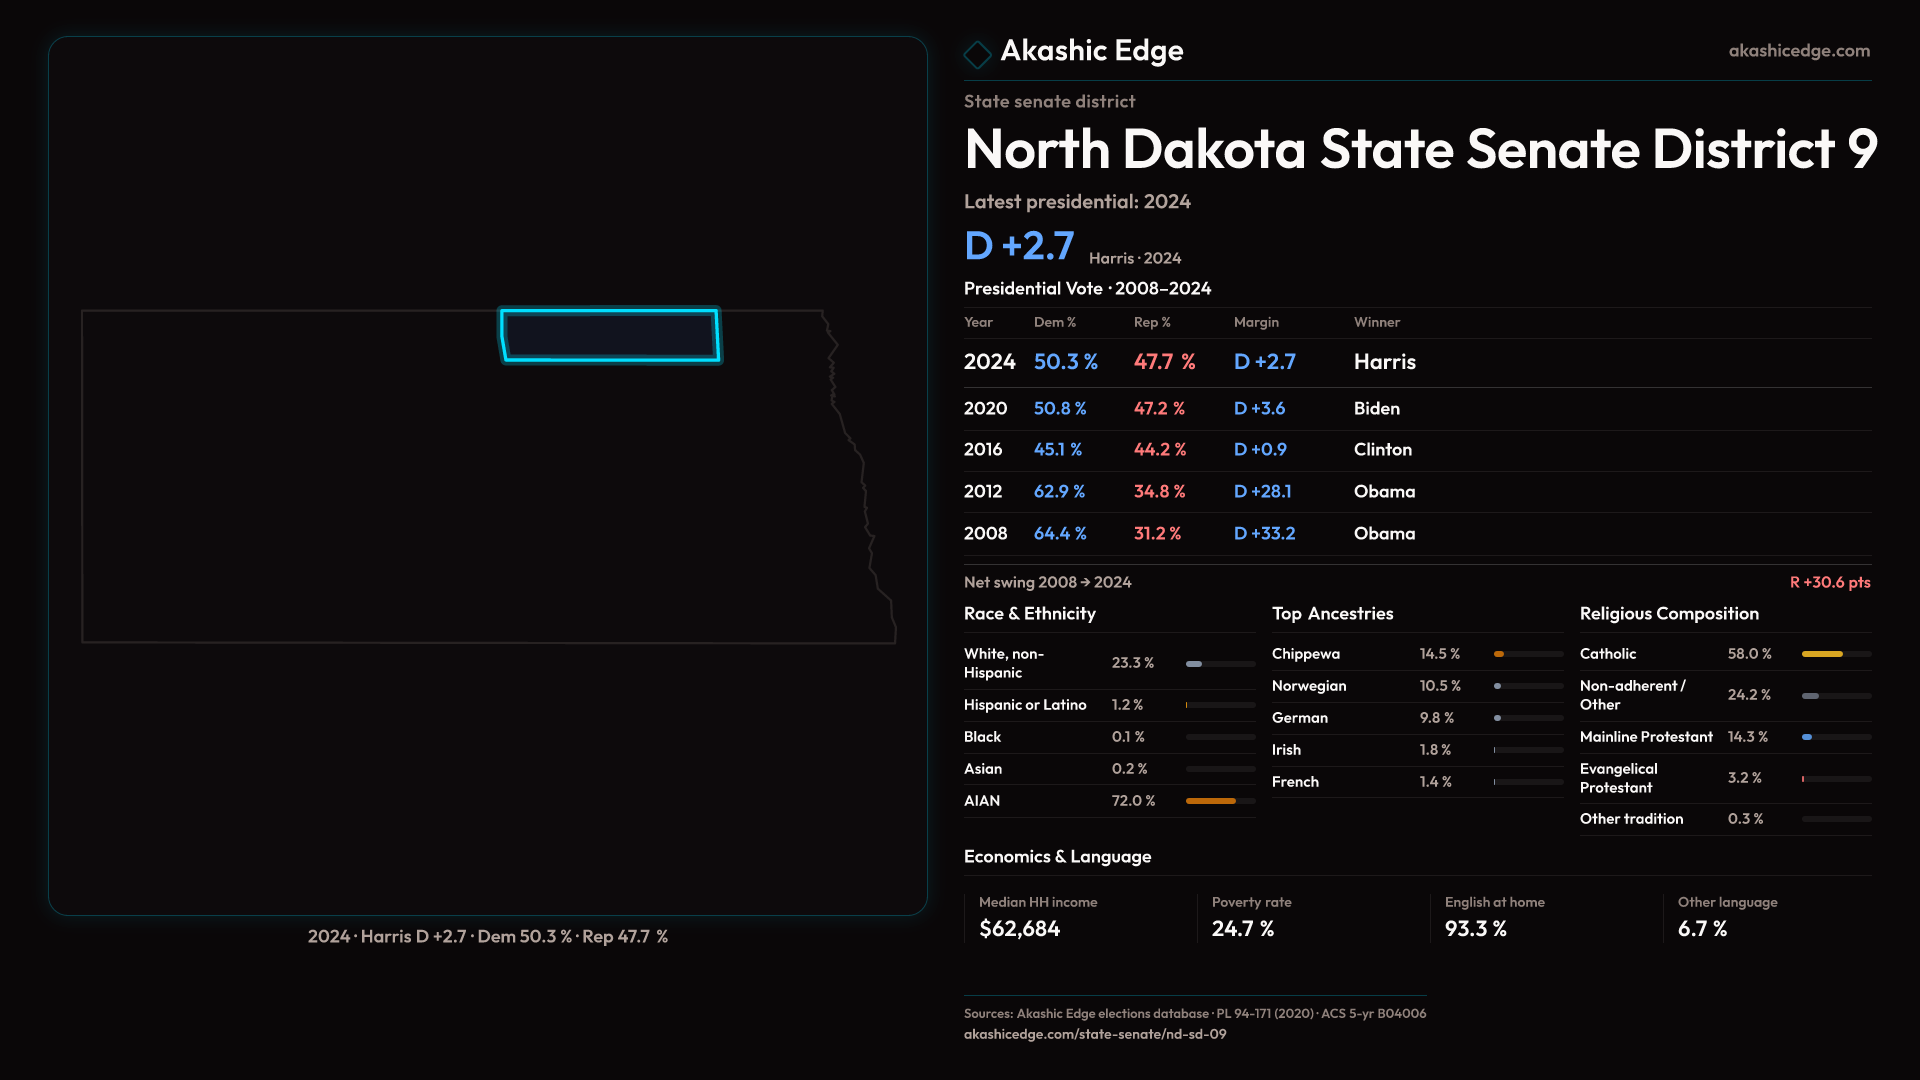Screen dimensions: 1920x1080
Task: Click the AIAN orange percentage bar
Action: tap(1211, 801)
